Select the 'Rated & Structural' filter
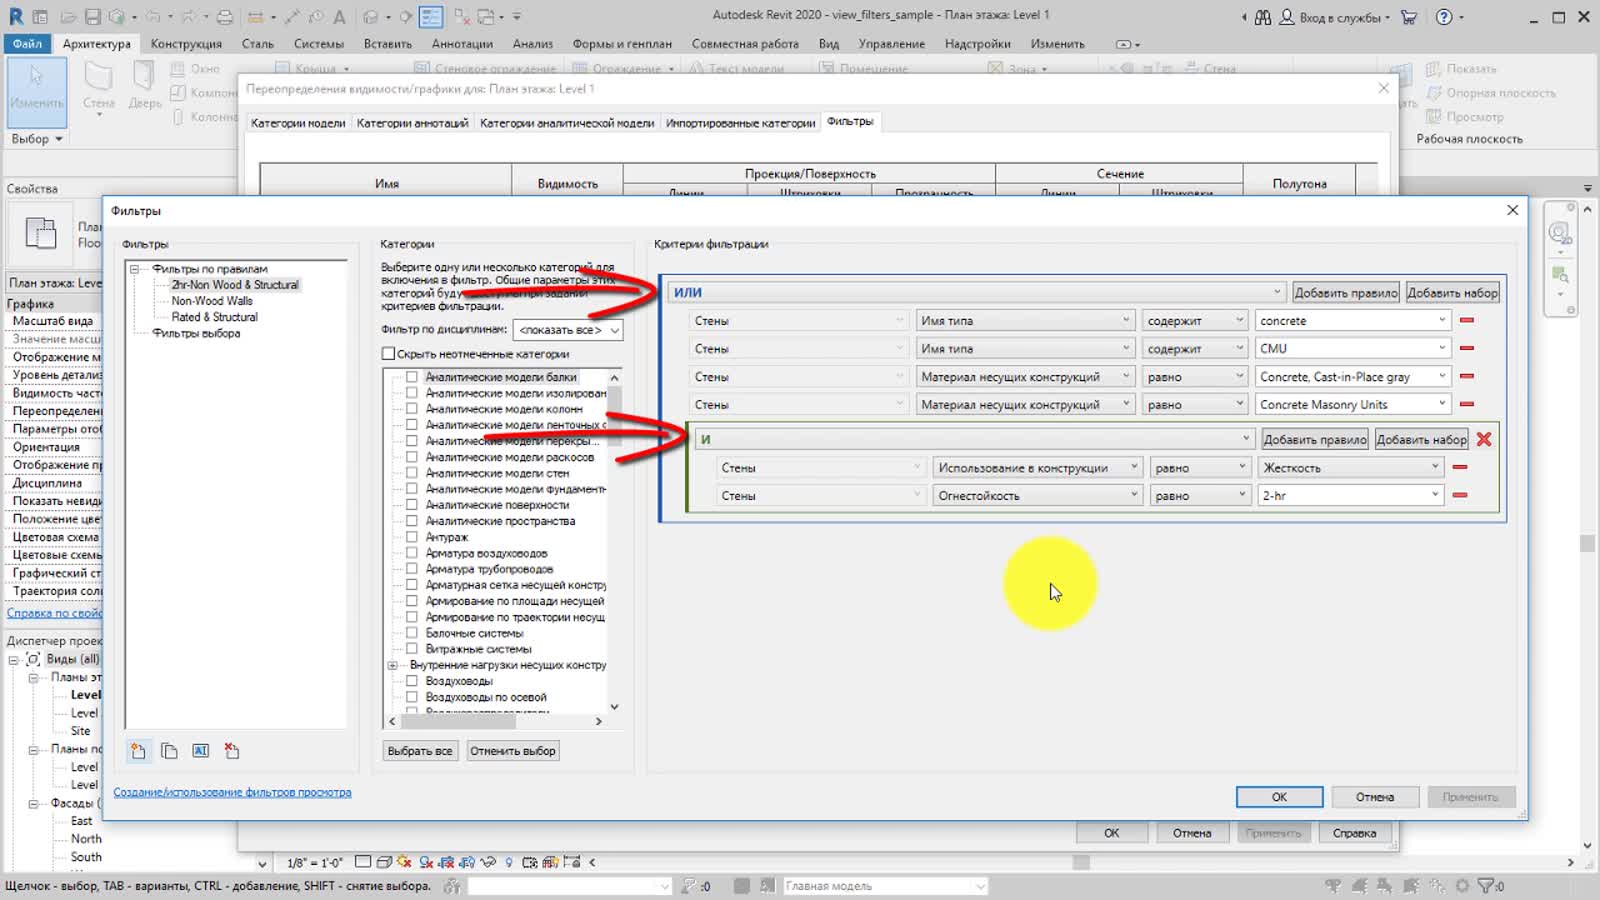The image size is (1600, 900). [x=214, y=317]
